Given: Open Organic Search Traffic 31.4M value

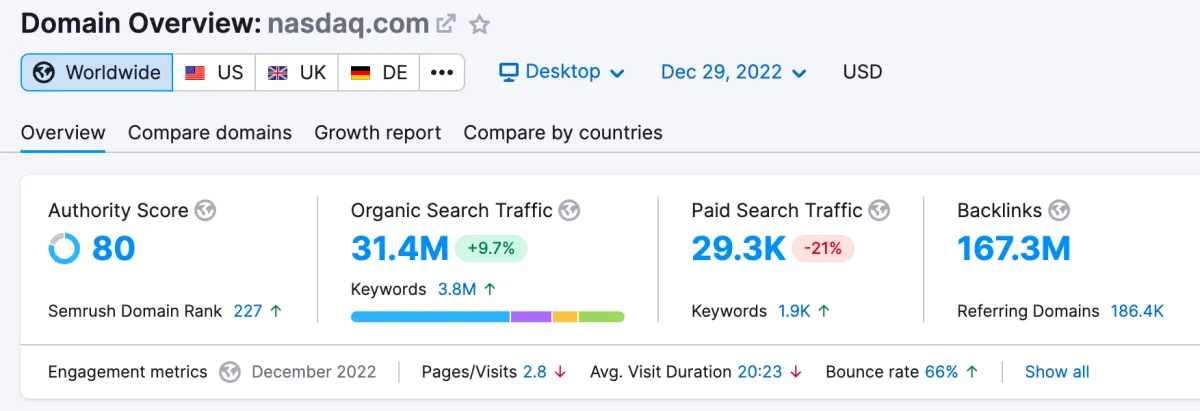Looking at the screenshot, I should coord(400,249).
